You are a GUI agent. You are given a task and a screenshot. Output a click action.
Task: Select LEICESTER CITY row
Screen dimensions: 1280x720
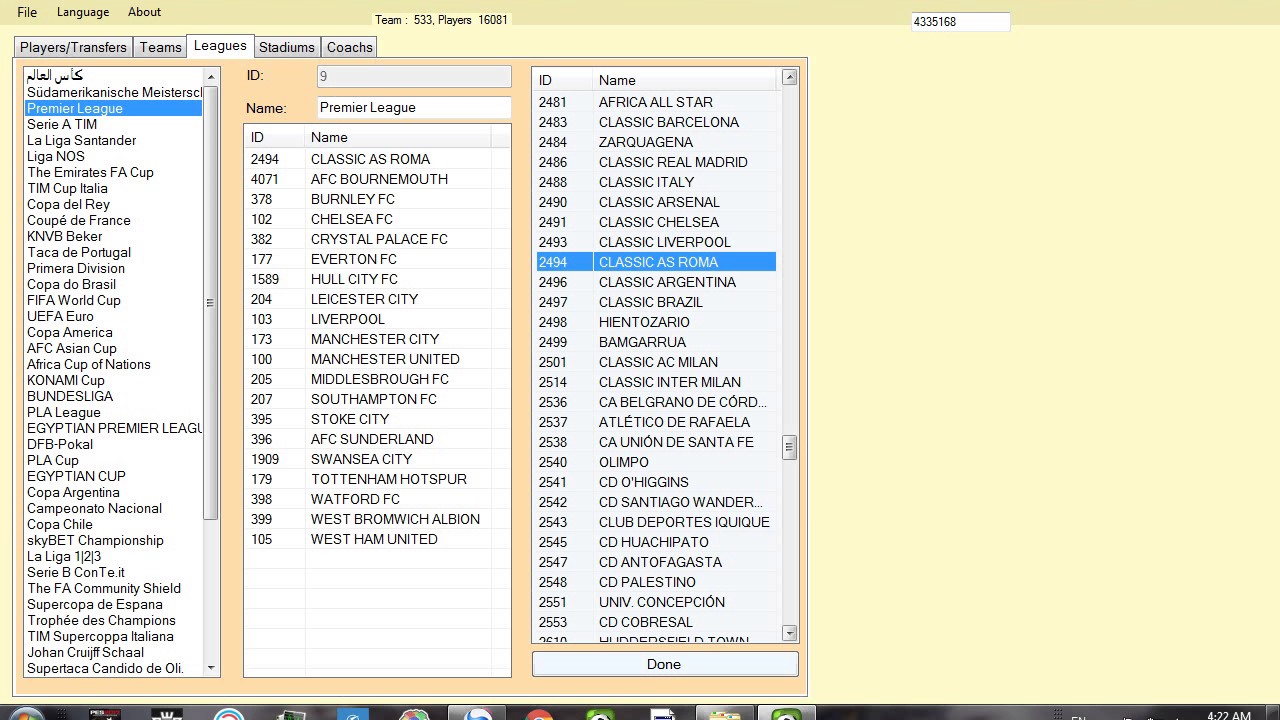click(x=377, y=299)
